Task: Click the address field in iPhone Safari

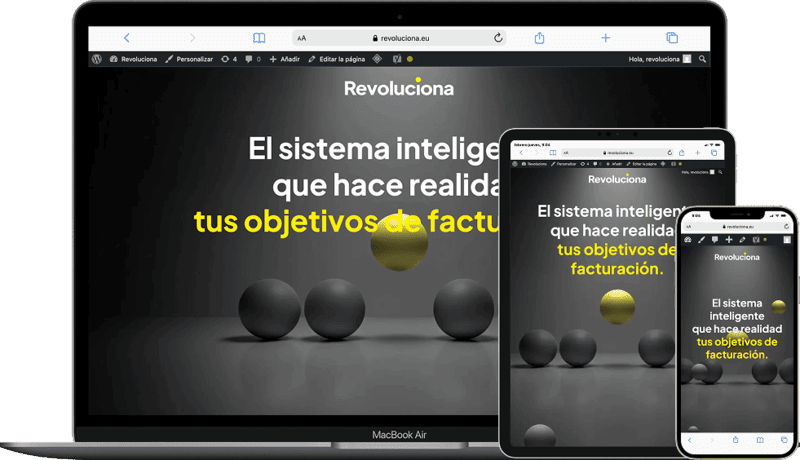Action: click(x=736, y=226)
